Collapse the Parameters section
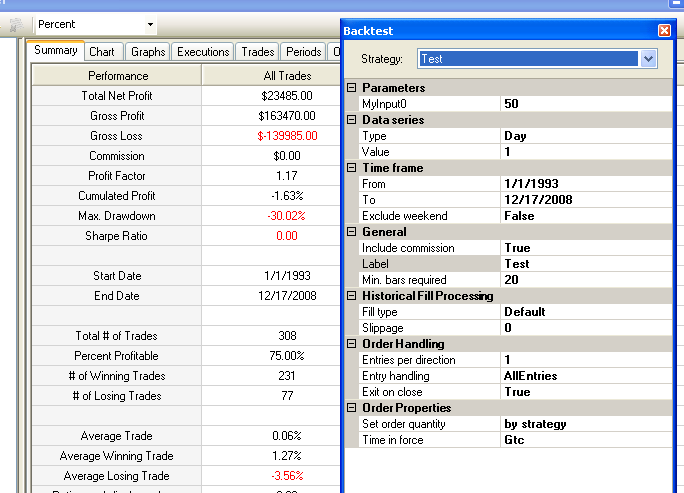Viewport: 684px width, 493px height. pyautogui.click(x=352, y=88)
